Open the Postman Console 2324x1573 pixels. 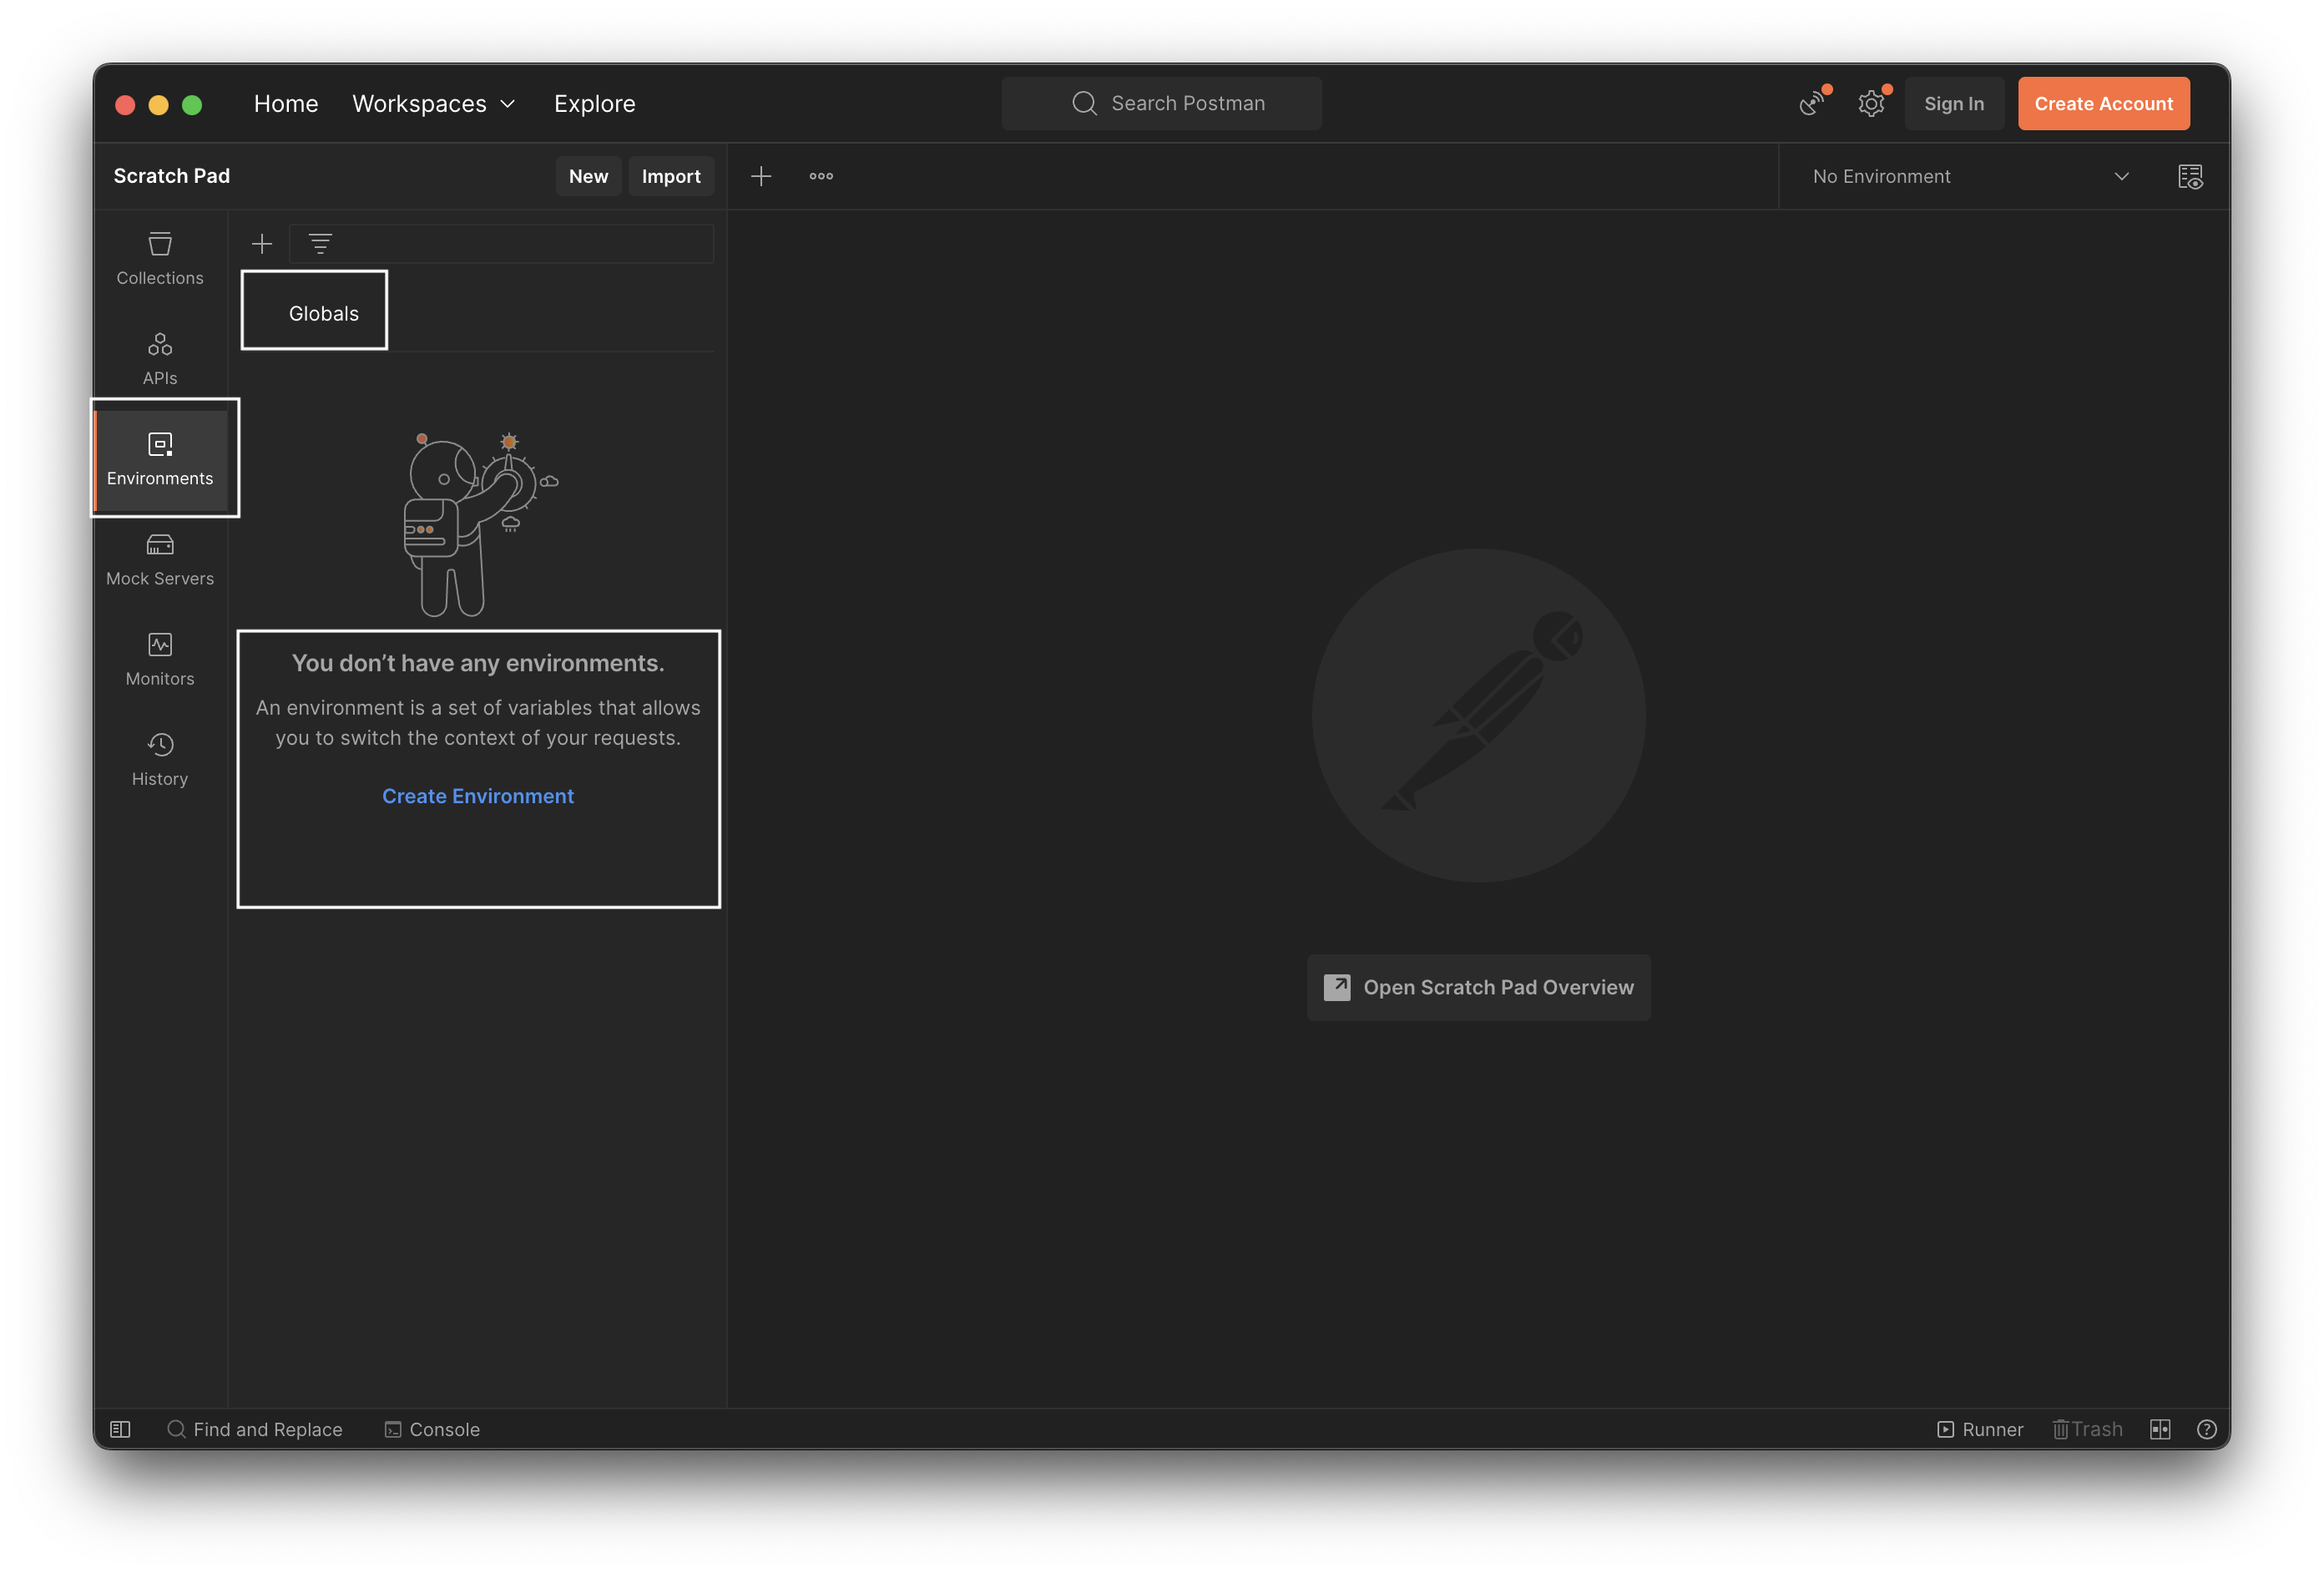coord(432,1429)
